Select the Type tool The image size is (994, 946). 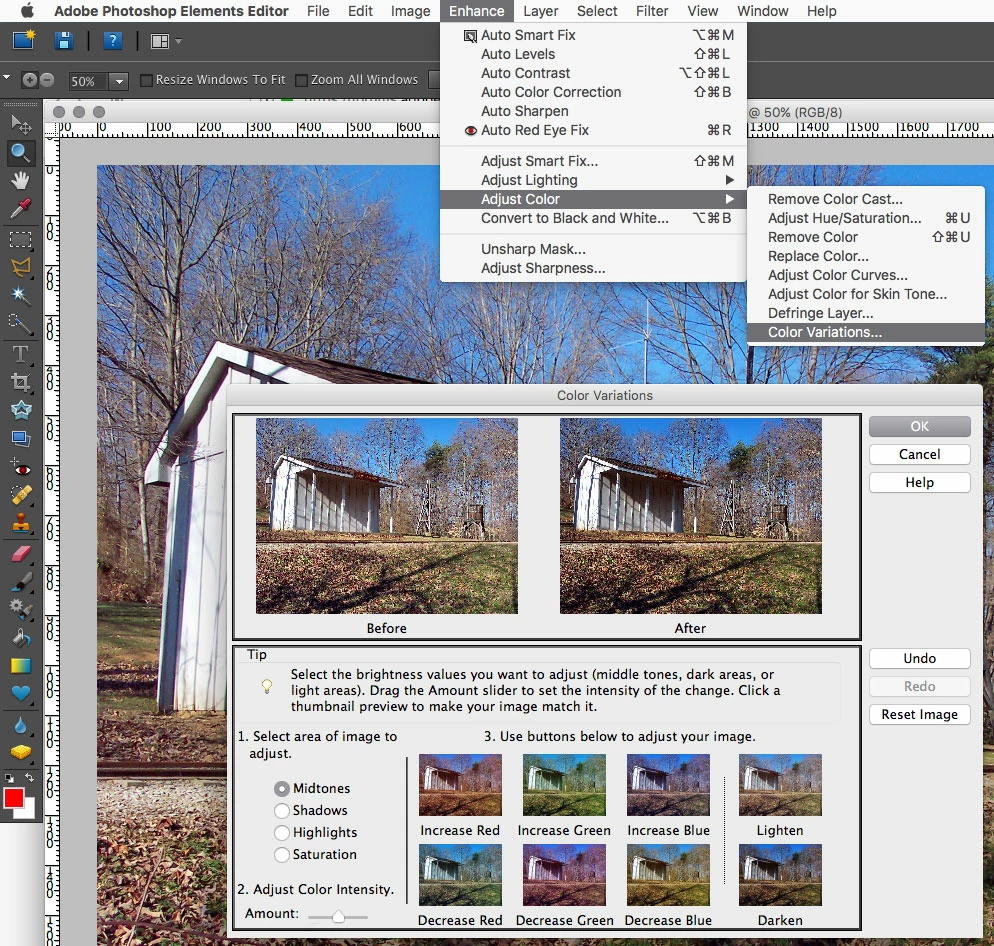20,354
